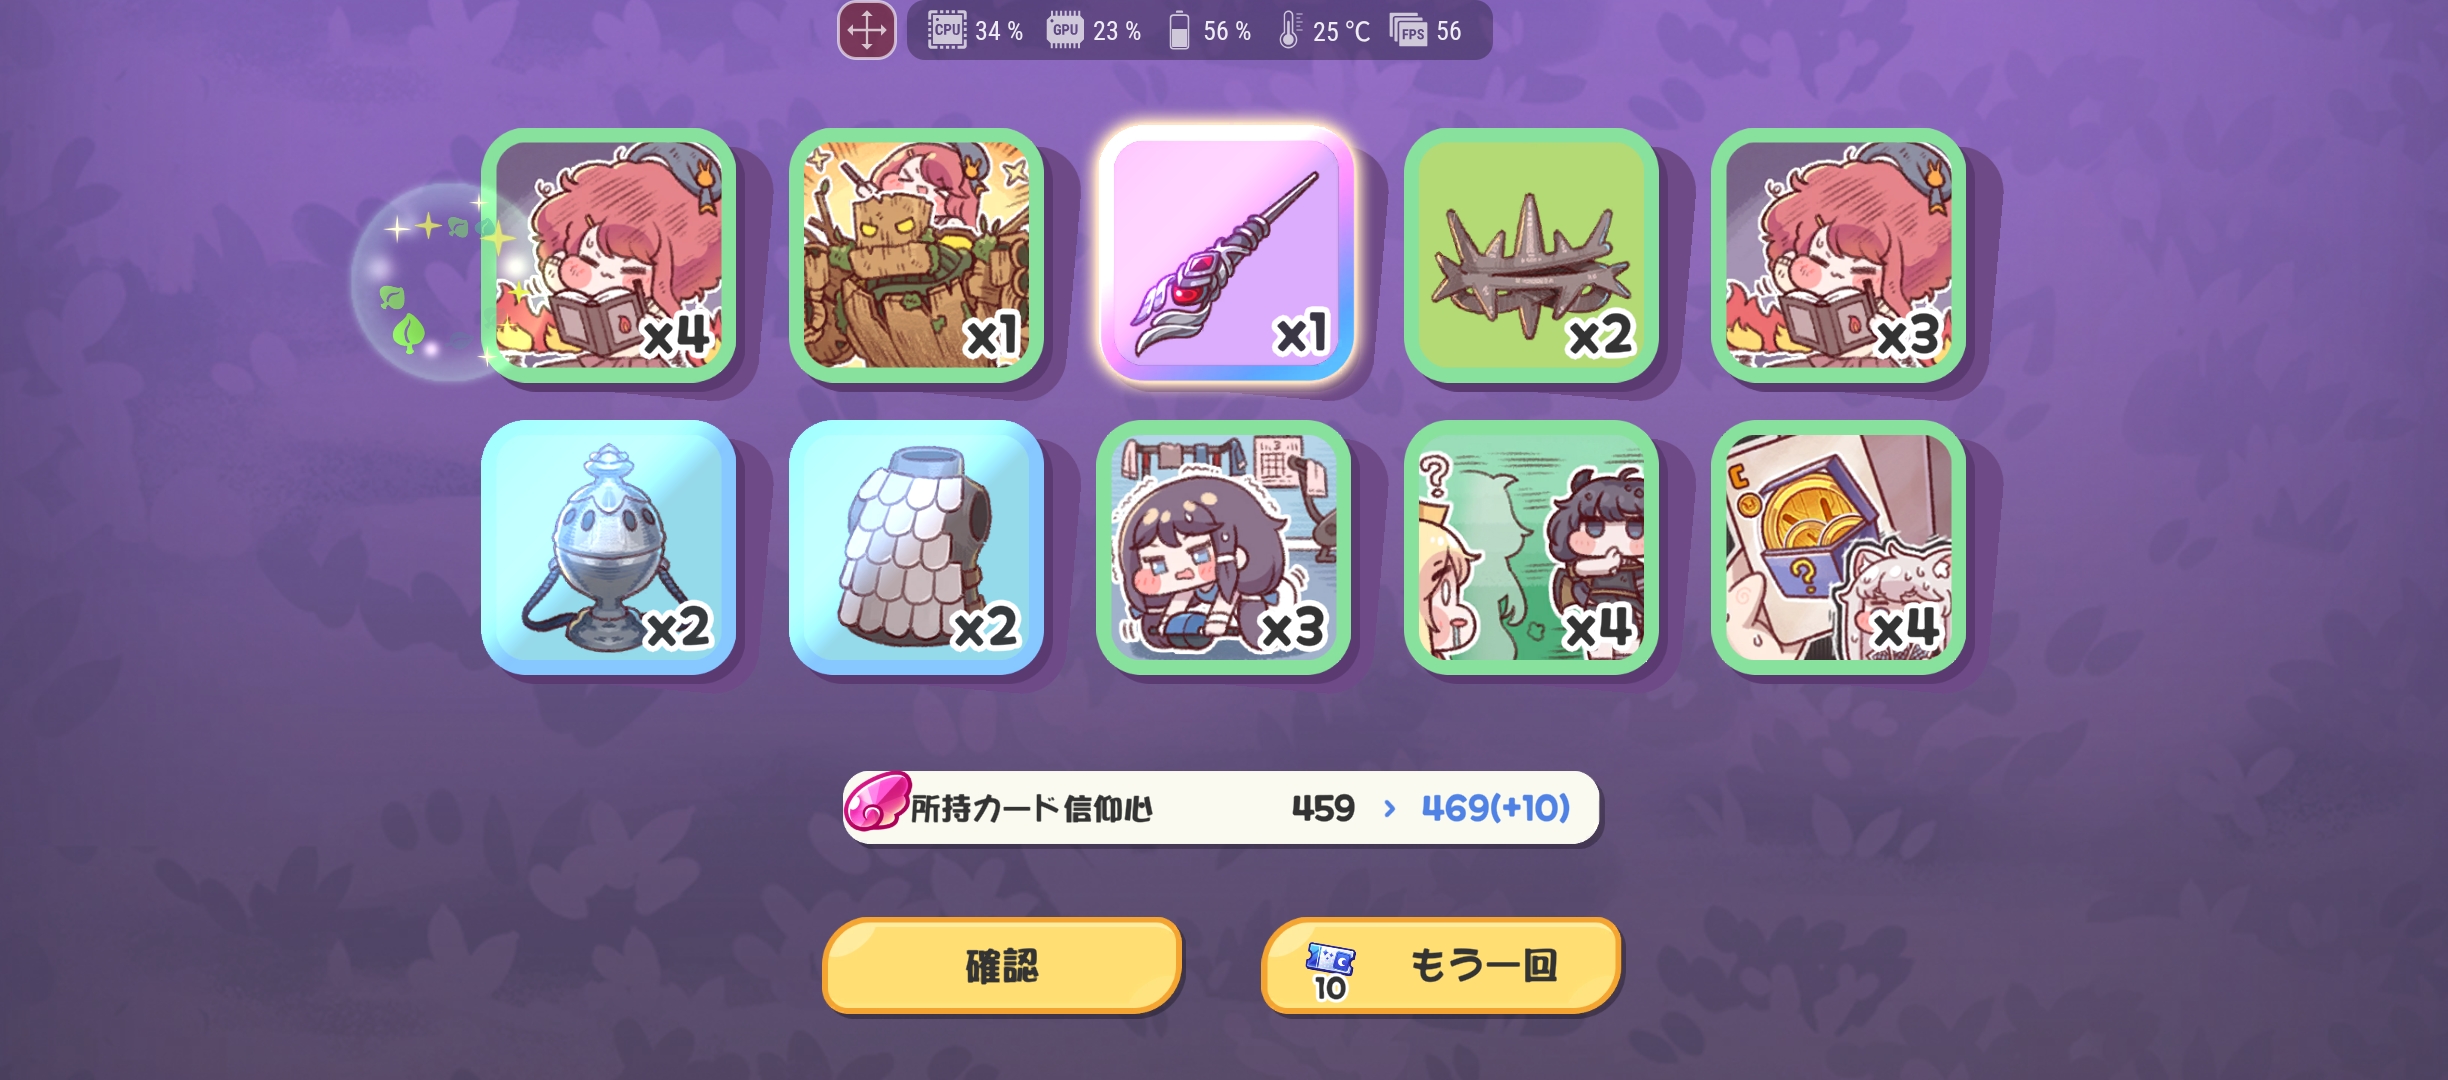This screenshot has height=1080, width=2448.
Task: Click the 所持カード信仰心 points bar
Action: [x=1221, y=807]
